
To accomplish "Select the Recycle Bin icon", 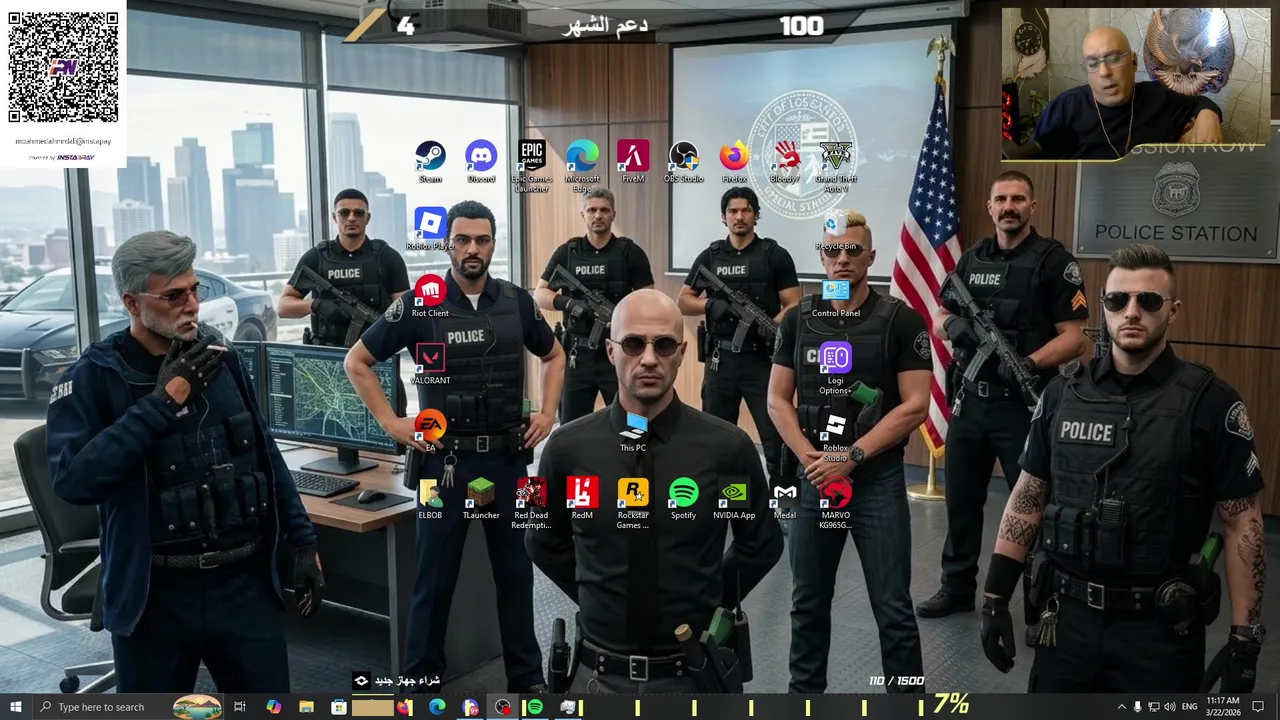I will coord(836,229).
